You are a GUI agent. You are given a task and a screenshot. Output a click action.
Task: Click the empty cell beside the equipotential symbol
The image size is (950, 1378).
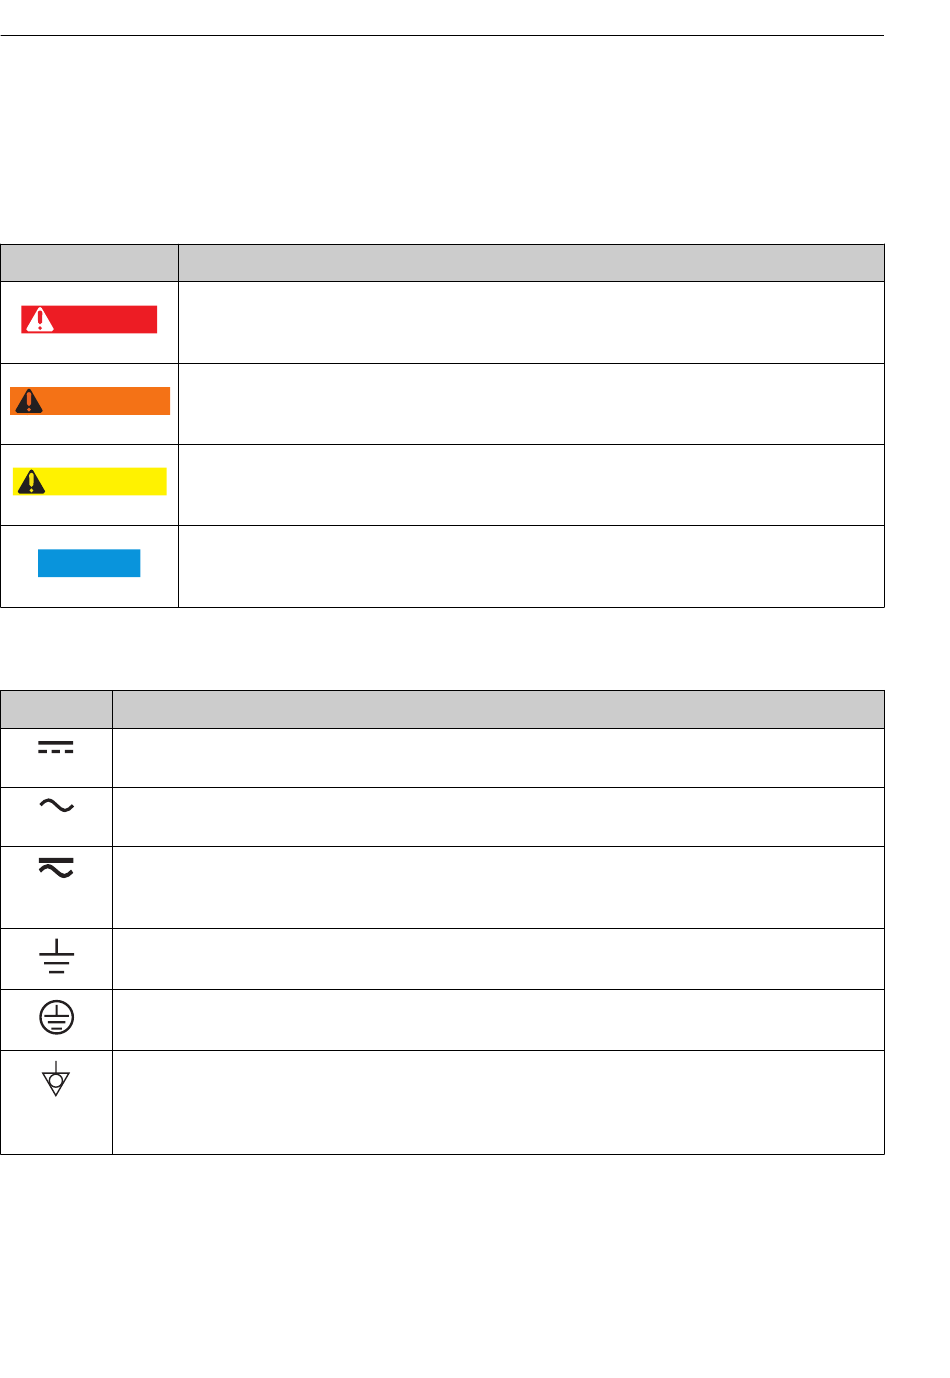click(498, 1102)
